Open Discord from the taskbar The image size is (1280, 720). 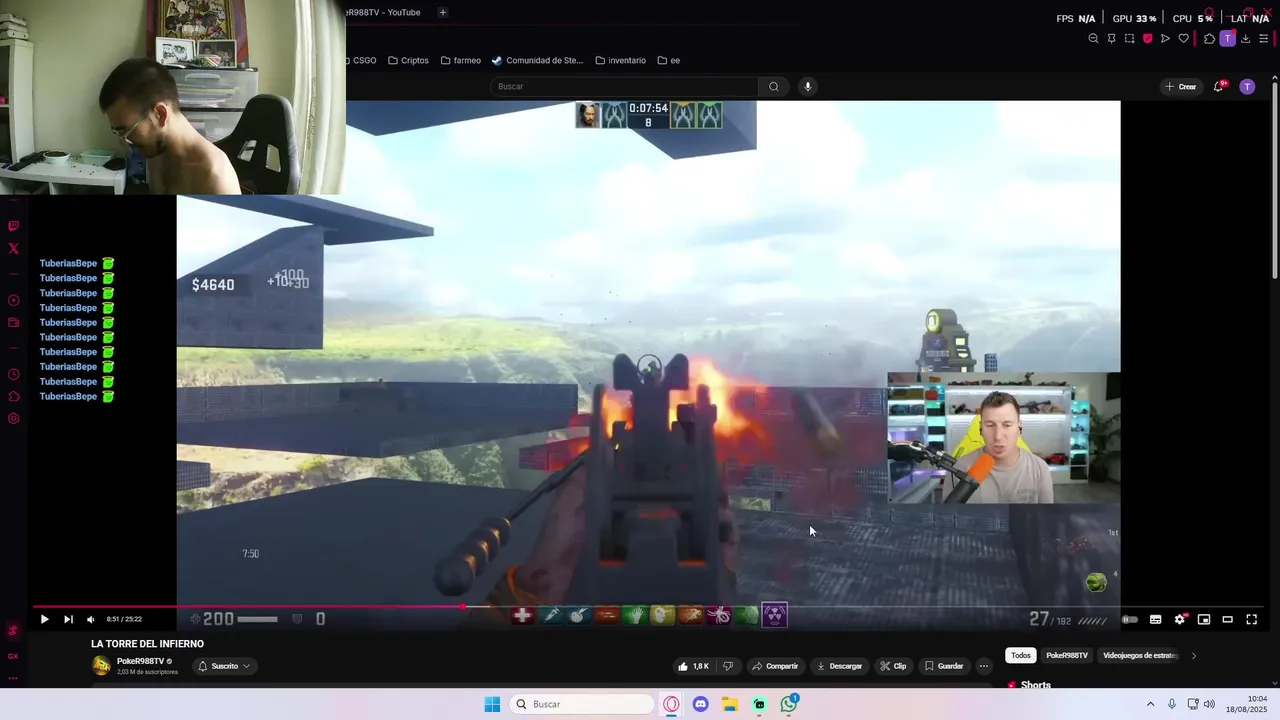pos(700,704)
